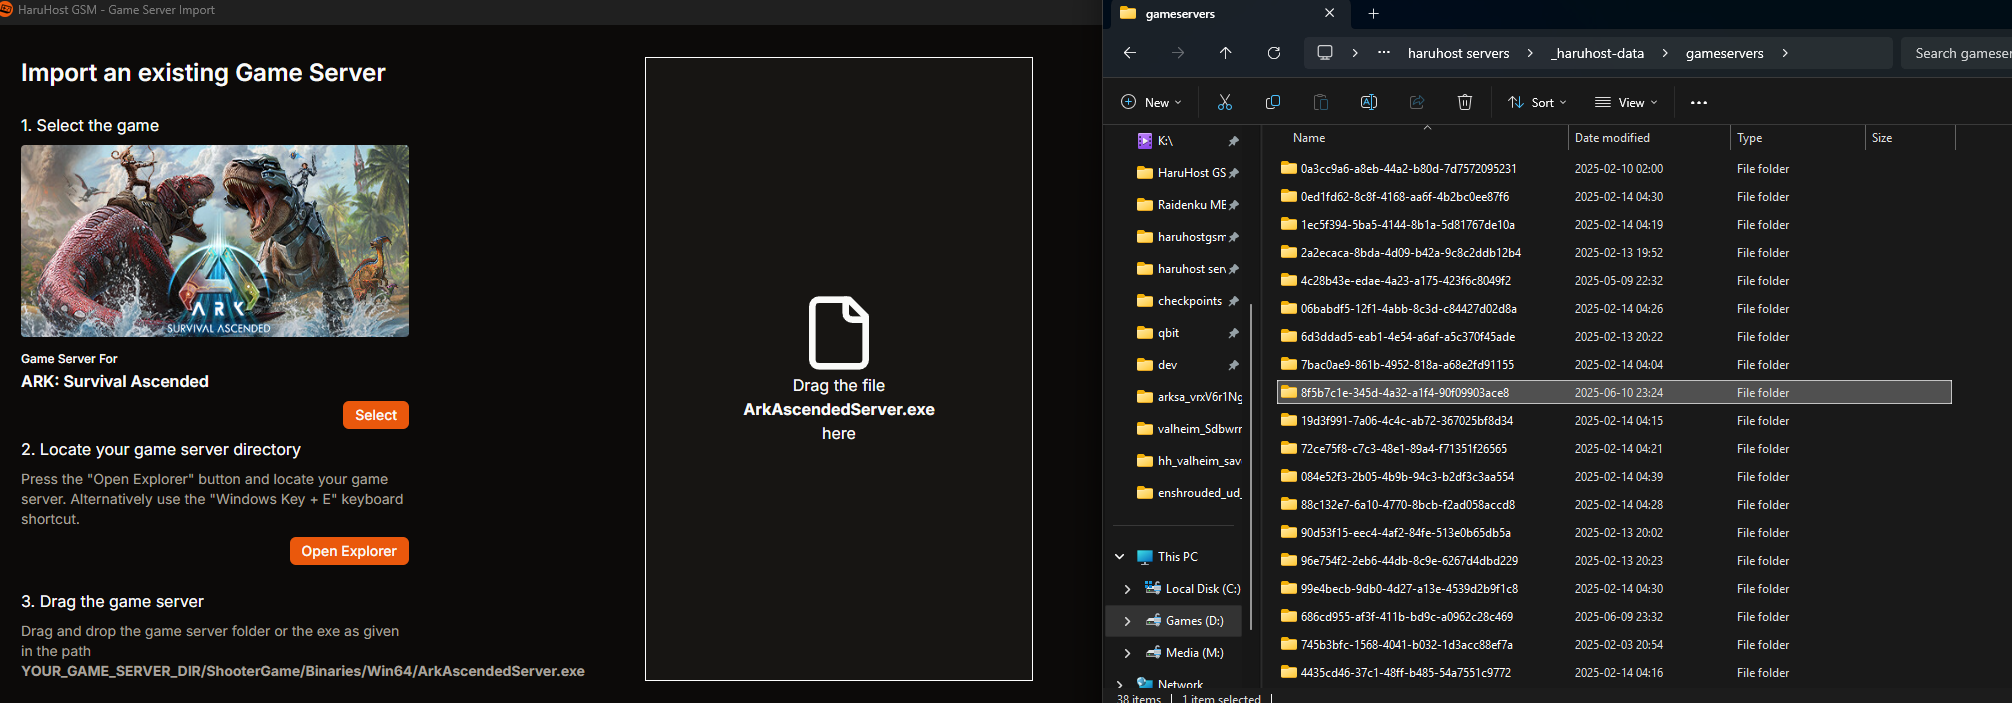2012x703 pixels.
Task: Click the Rename icon in Explorer toolbar
Action: (x=1369, y=102)
